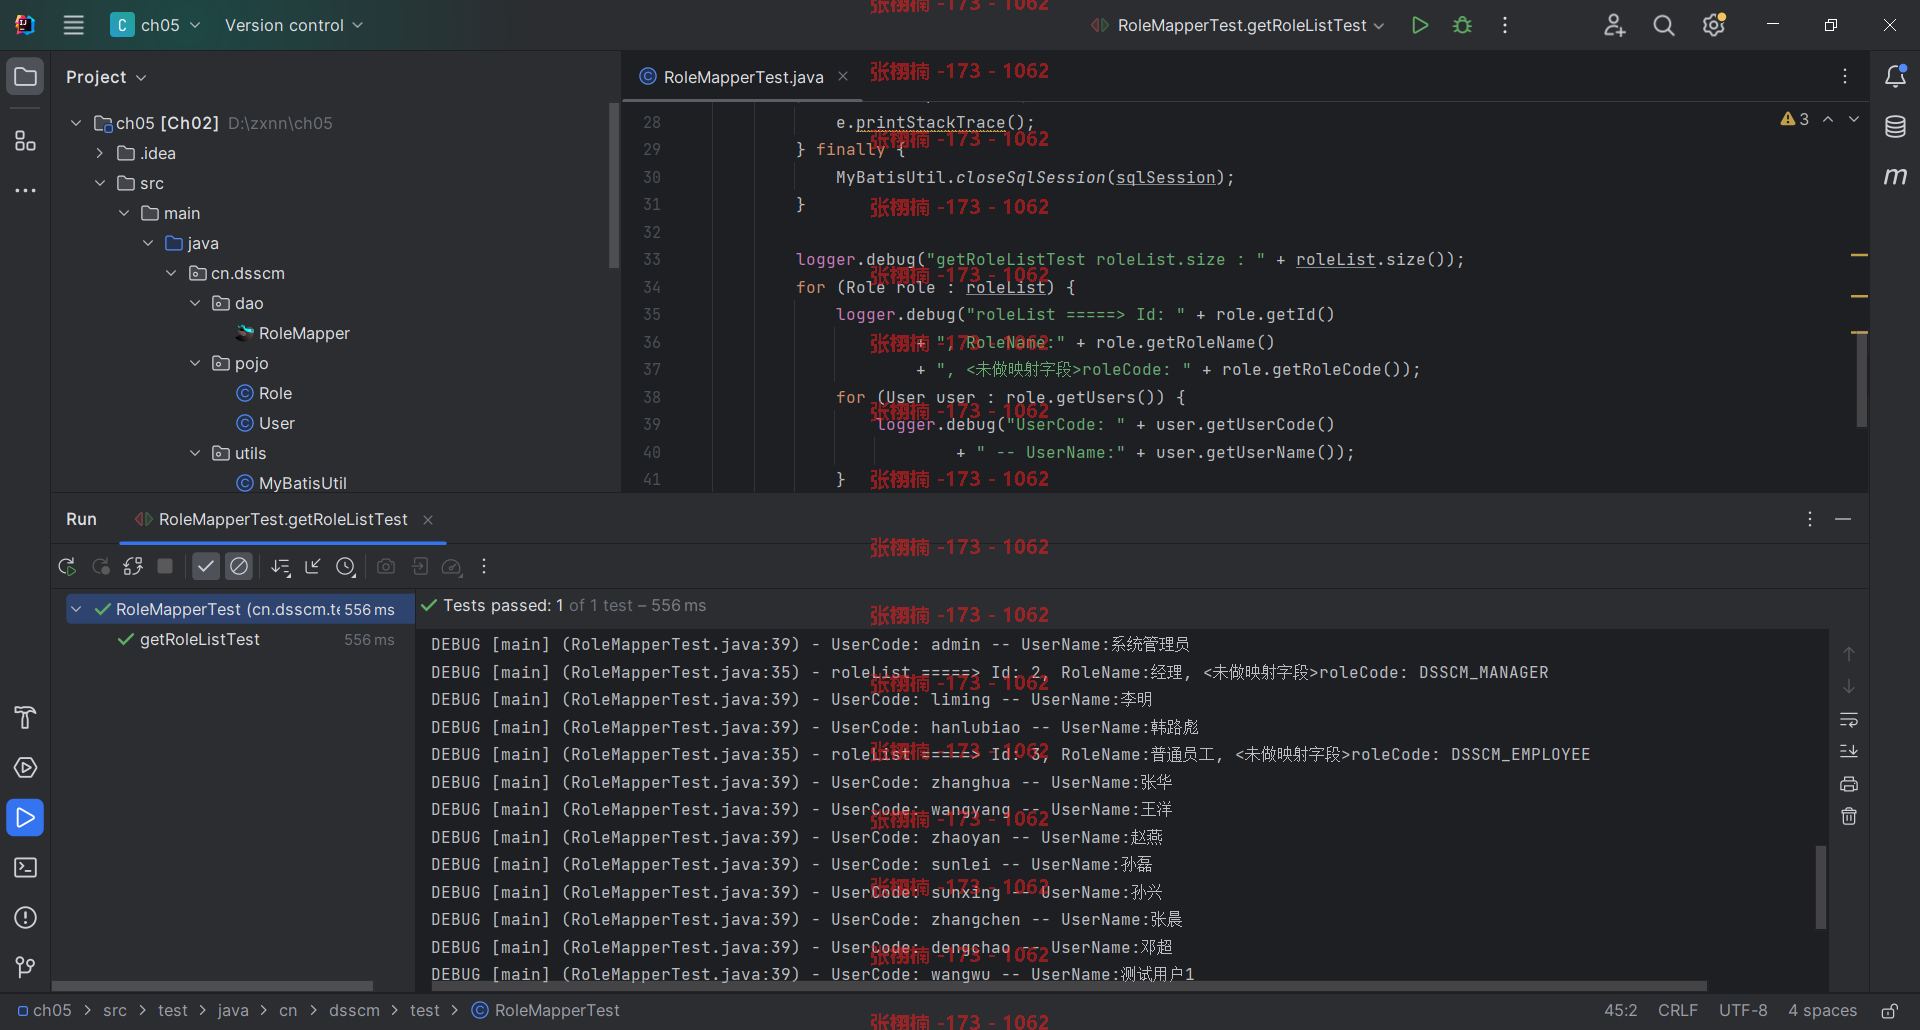Screen dimensions: 1920x1030
Task: Open Code With Me user icon
Action: [1614, 25]
